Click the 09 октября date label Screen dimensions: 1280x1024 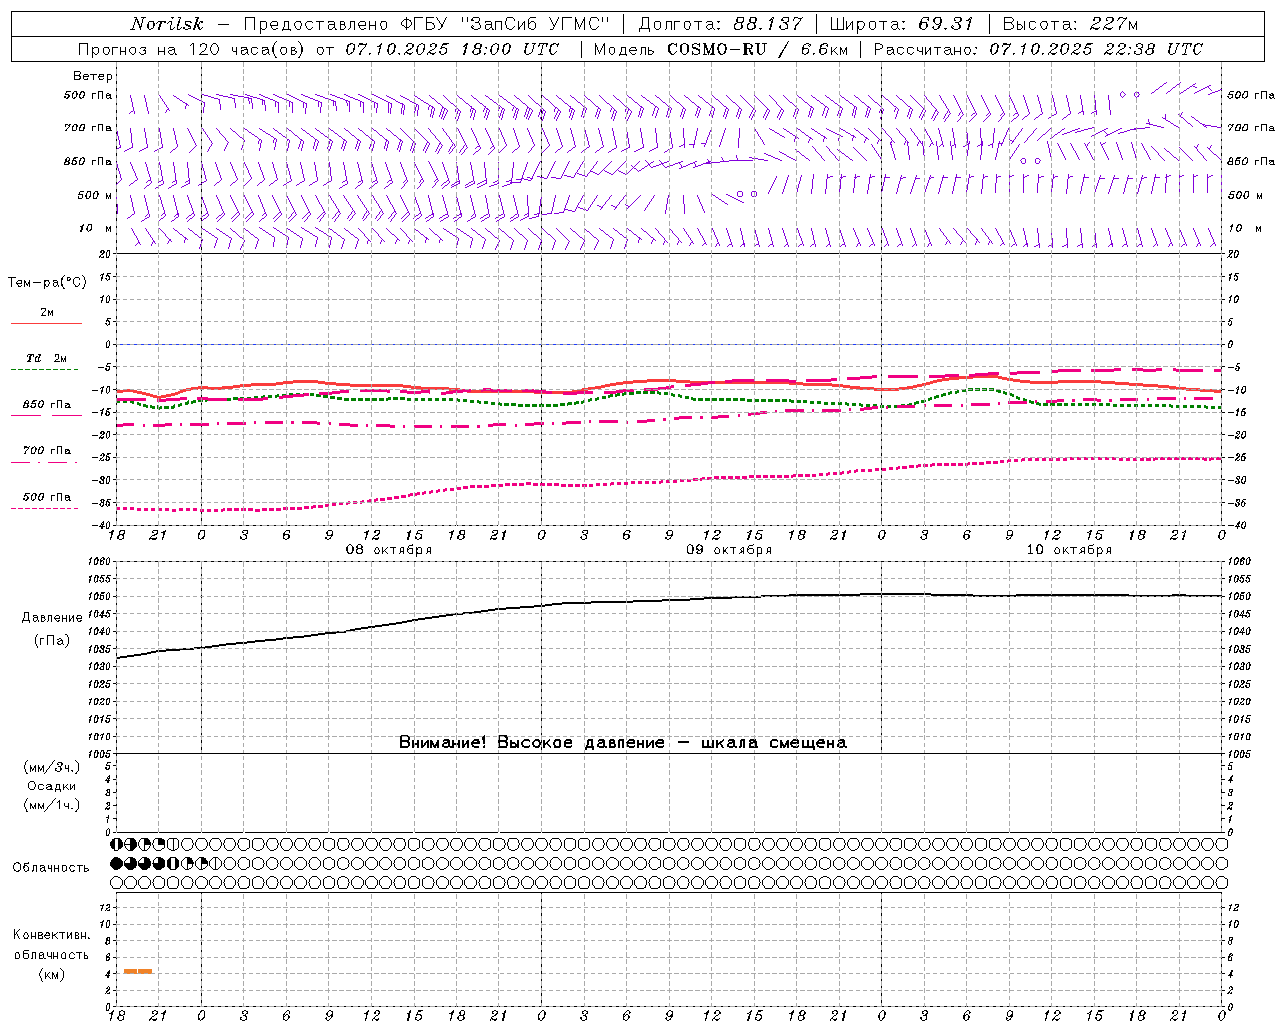729,550
